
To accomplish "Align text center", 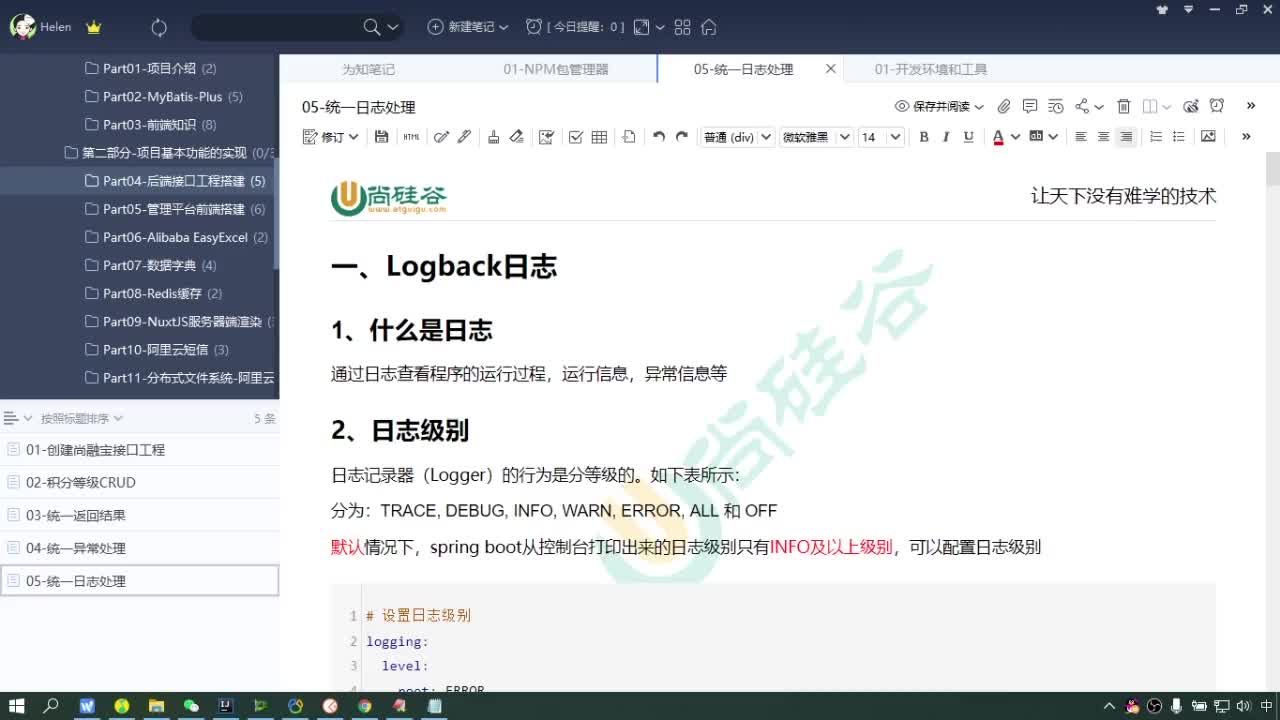I will point(1104,137).
